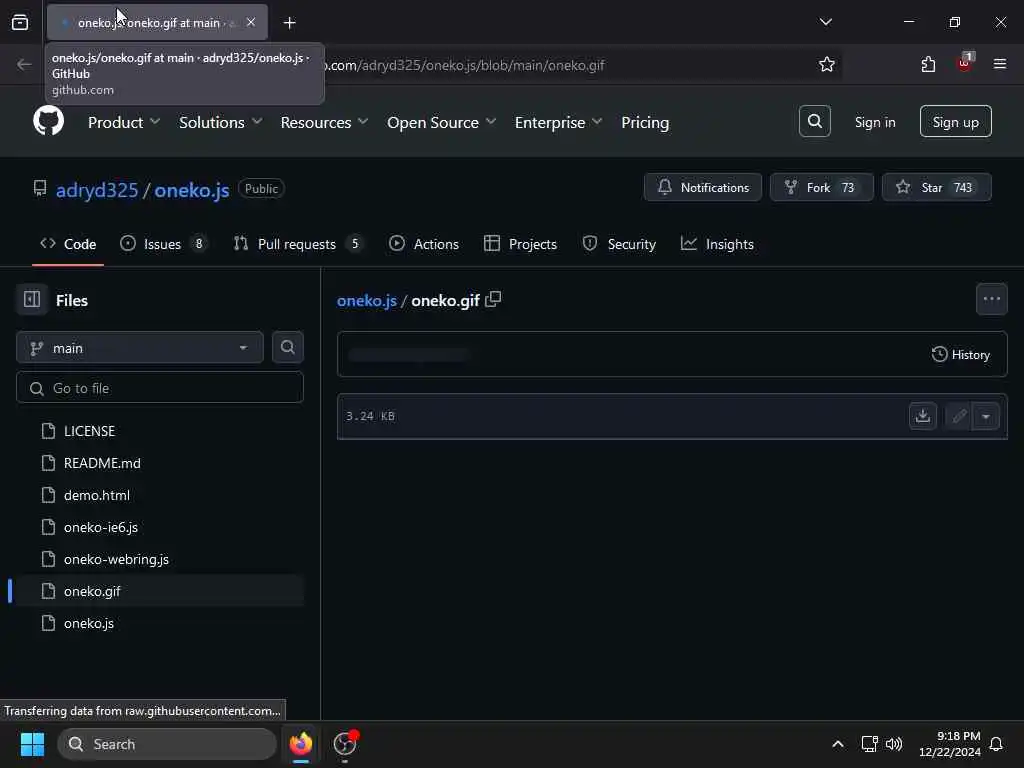Image resolution: width=1024 pixels, height=768 pixels.
Task: Switch to the Insights tab
Action: coord(717,244)
